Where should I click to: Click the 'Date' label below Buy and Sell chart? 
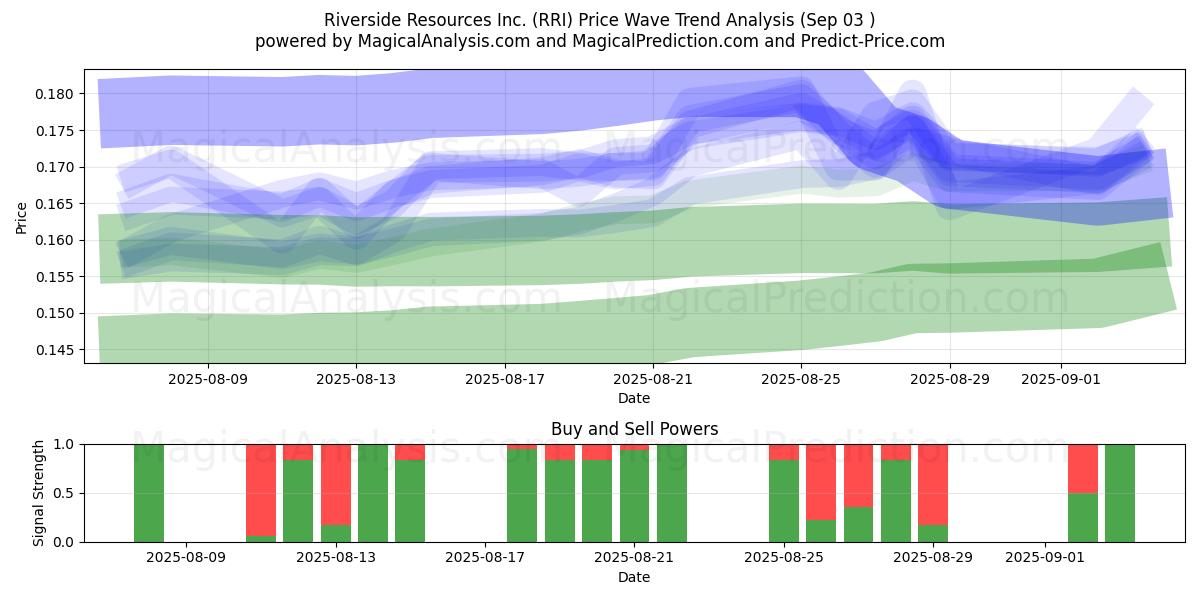coord(634,577)
